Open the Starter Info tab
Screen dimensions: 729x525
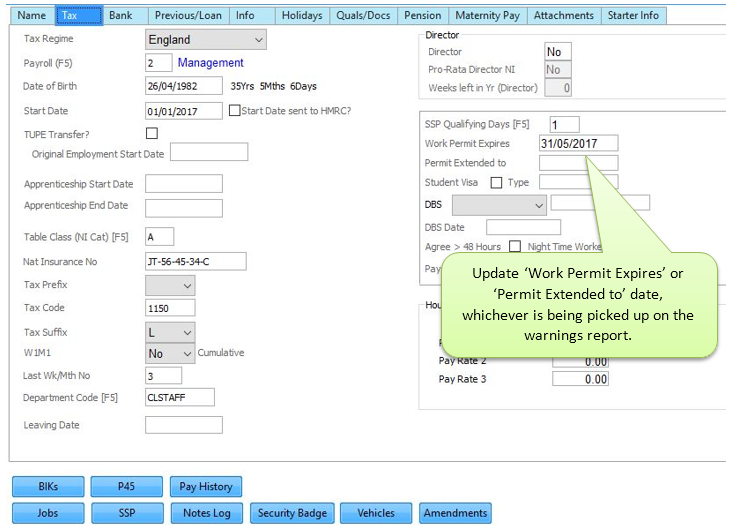tap(633, 15)
